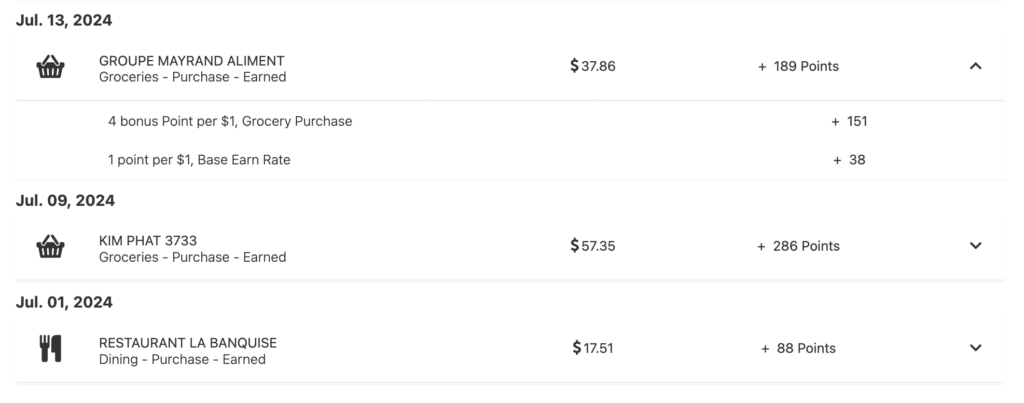Click the grocery basket icon beside KIM PHAT 3733

[51, 247]
